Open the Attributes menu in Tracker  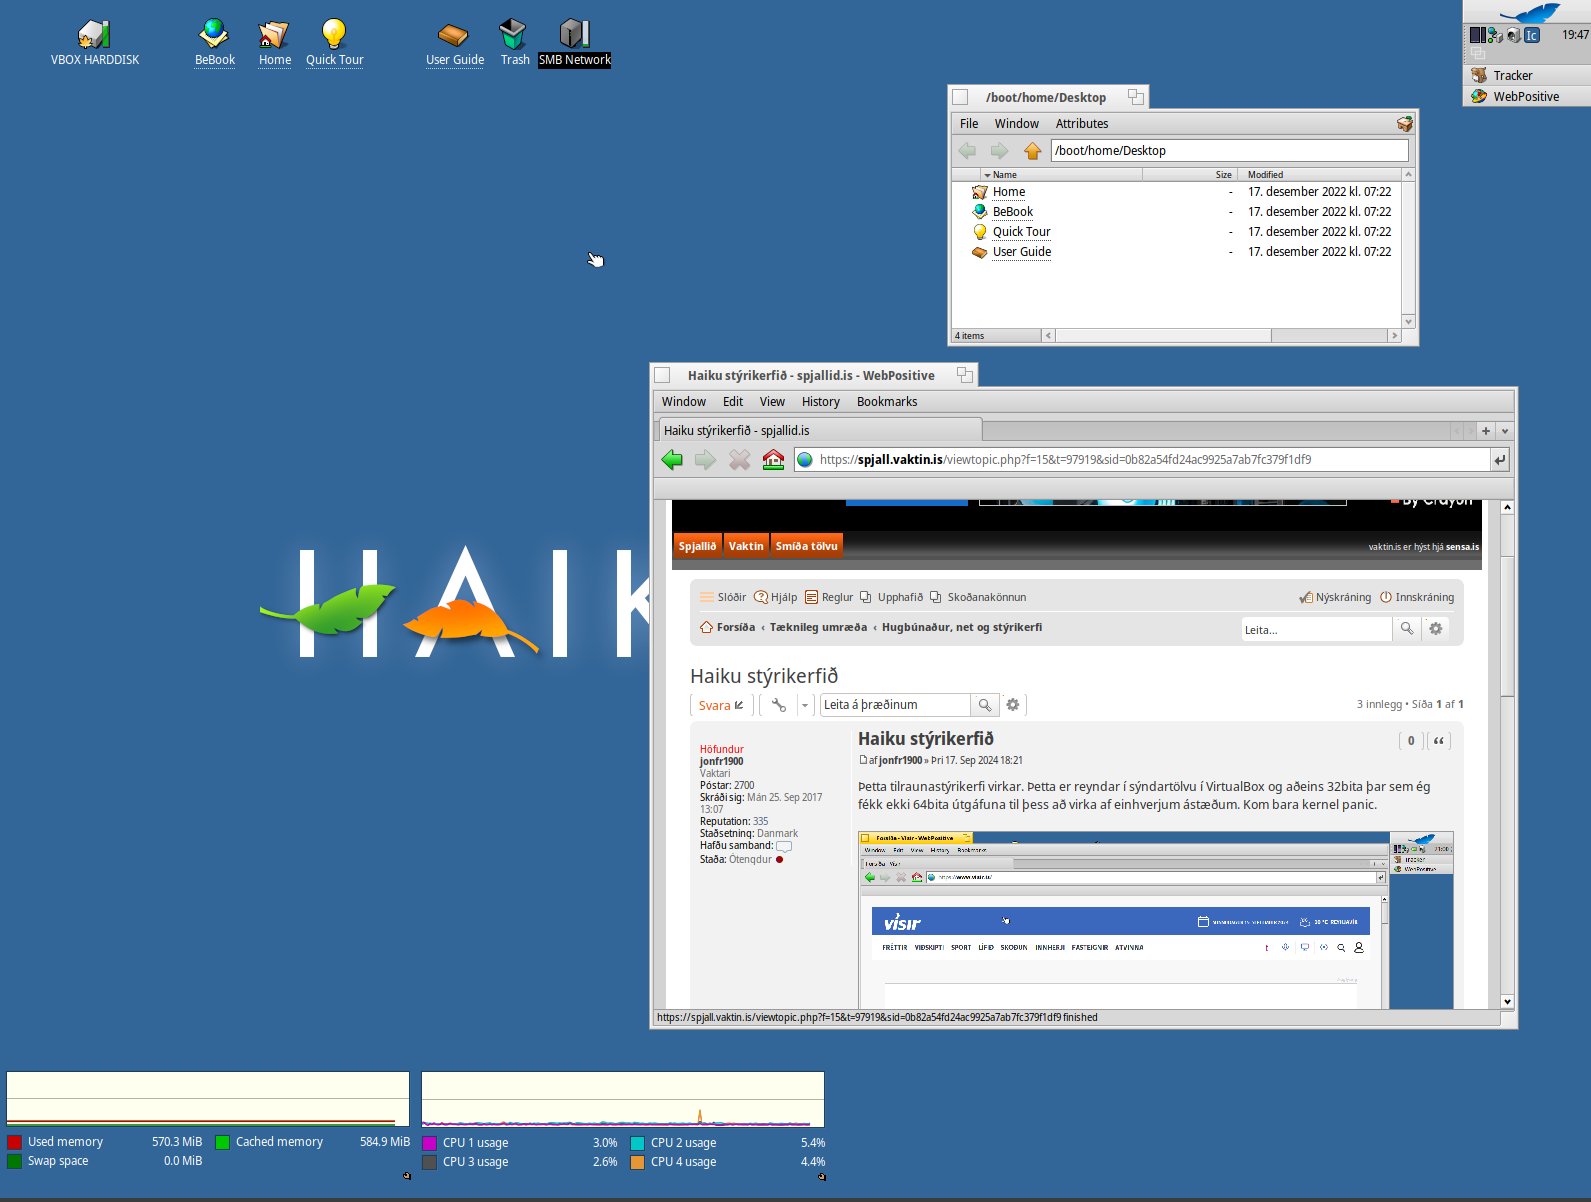pyautogui.click(x=1081, y=124)
